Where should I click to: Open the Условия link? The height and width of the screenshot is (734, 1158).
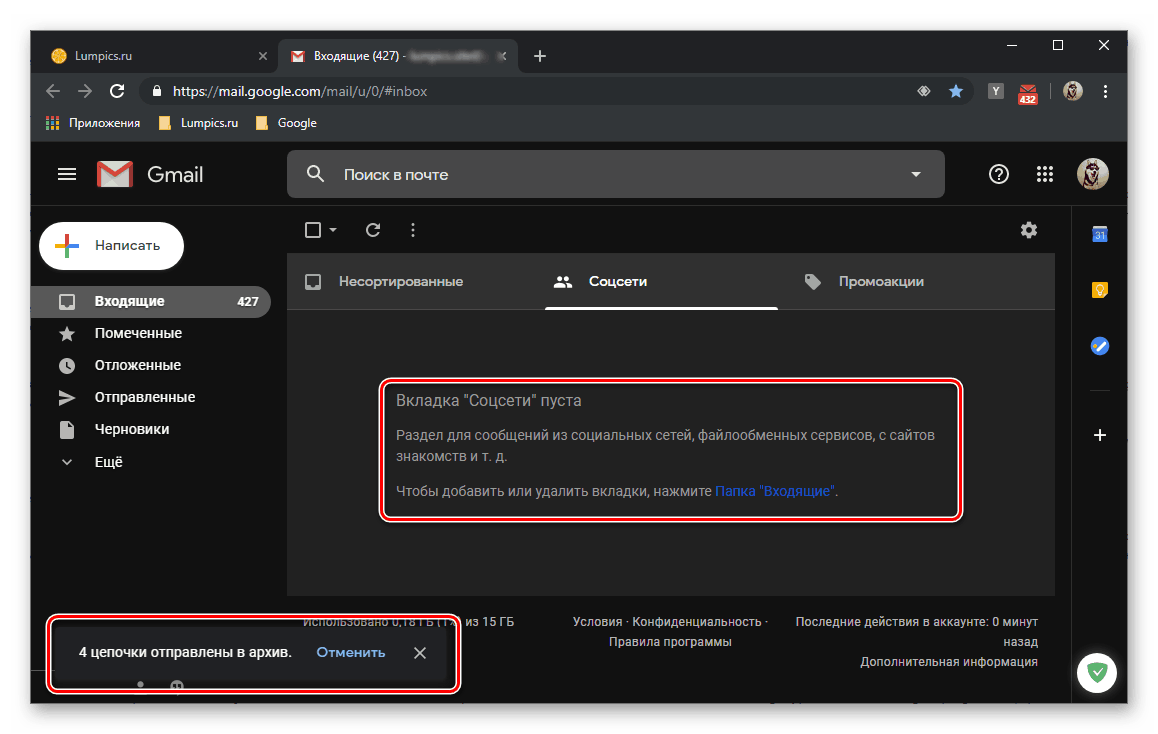(597, 622)
